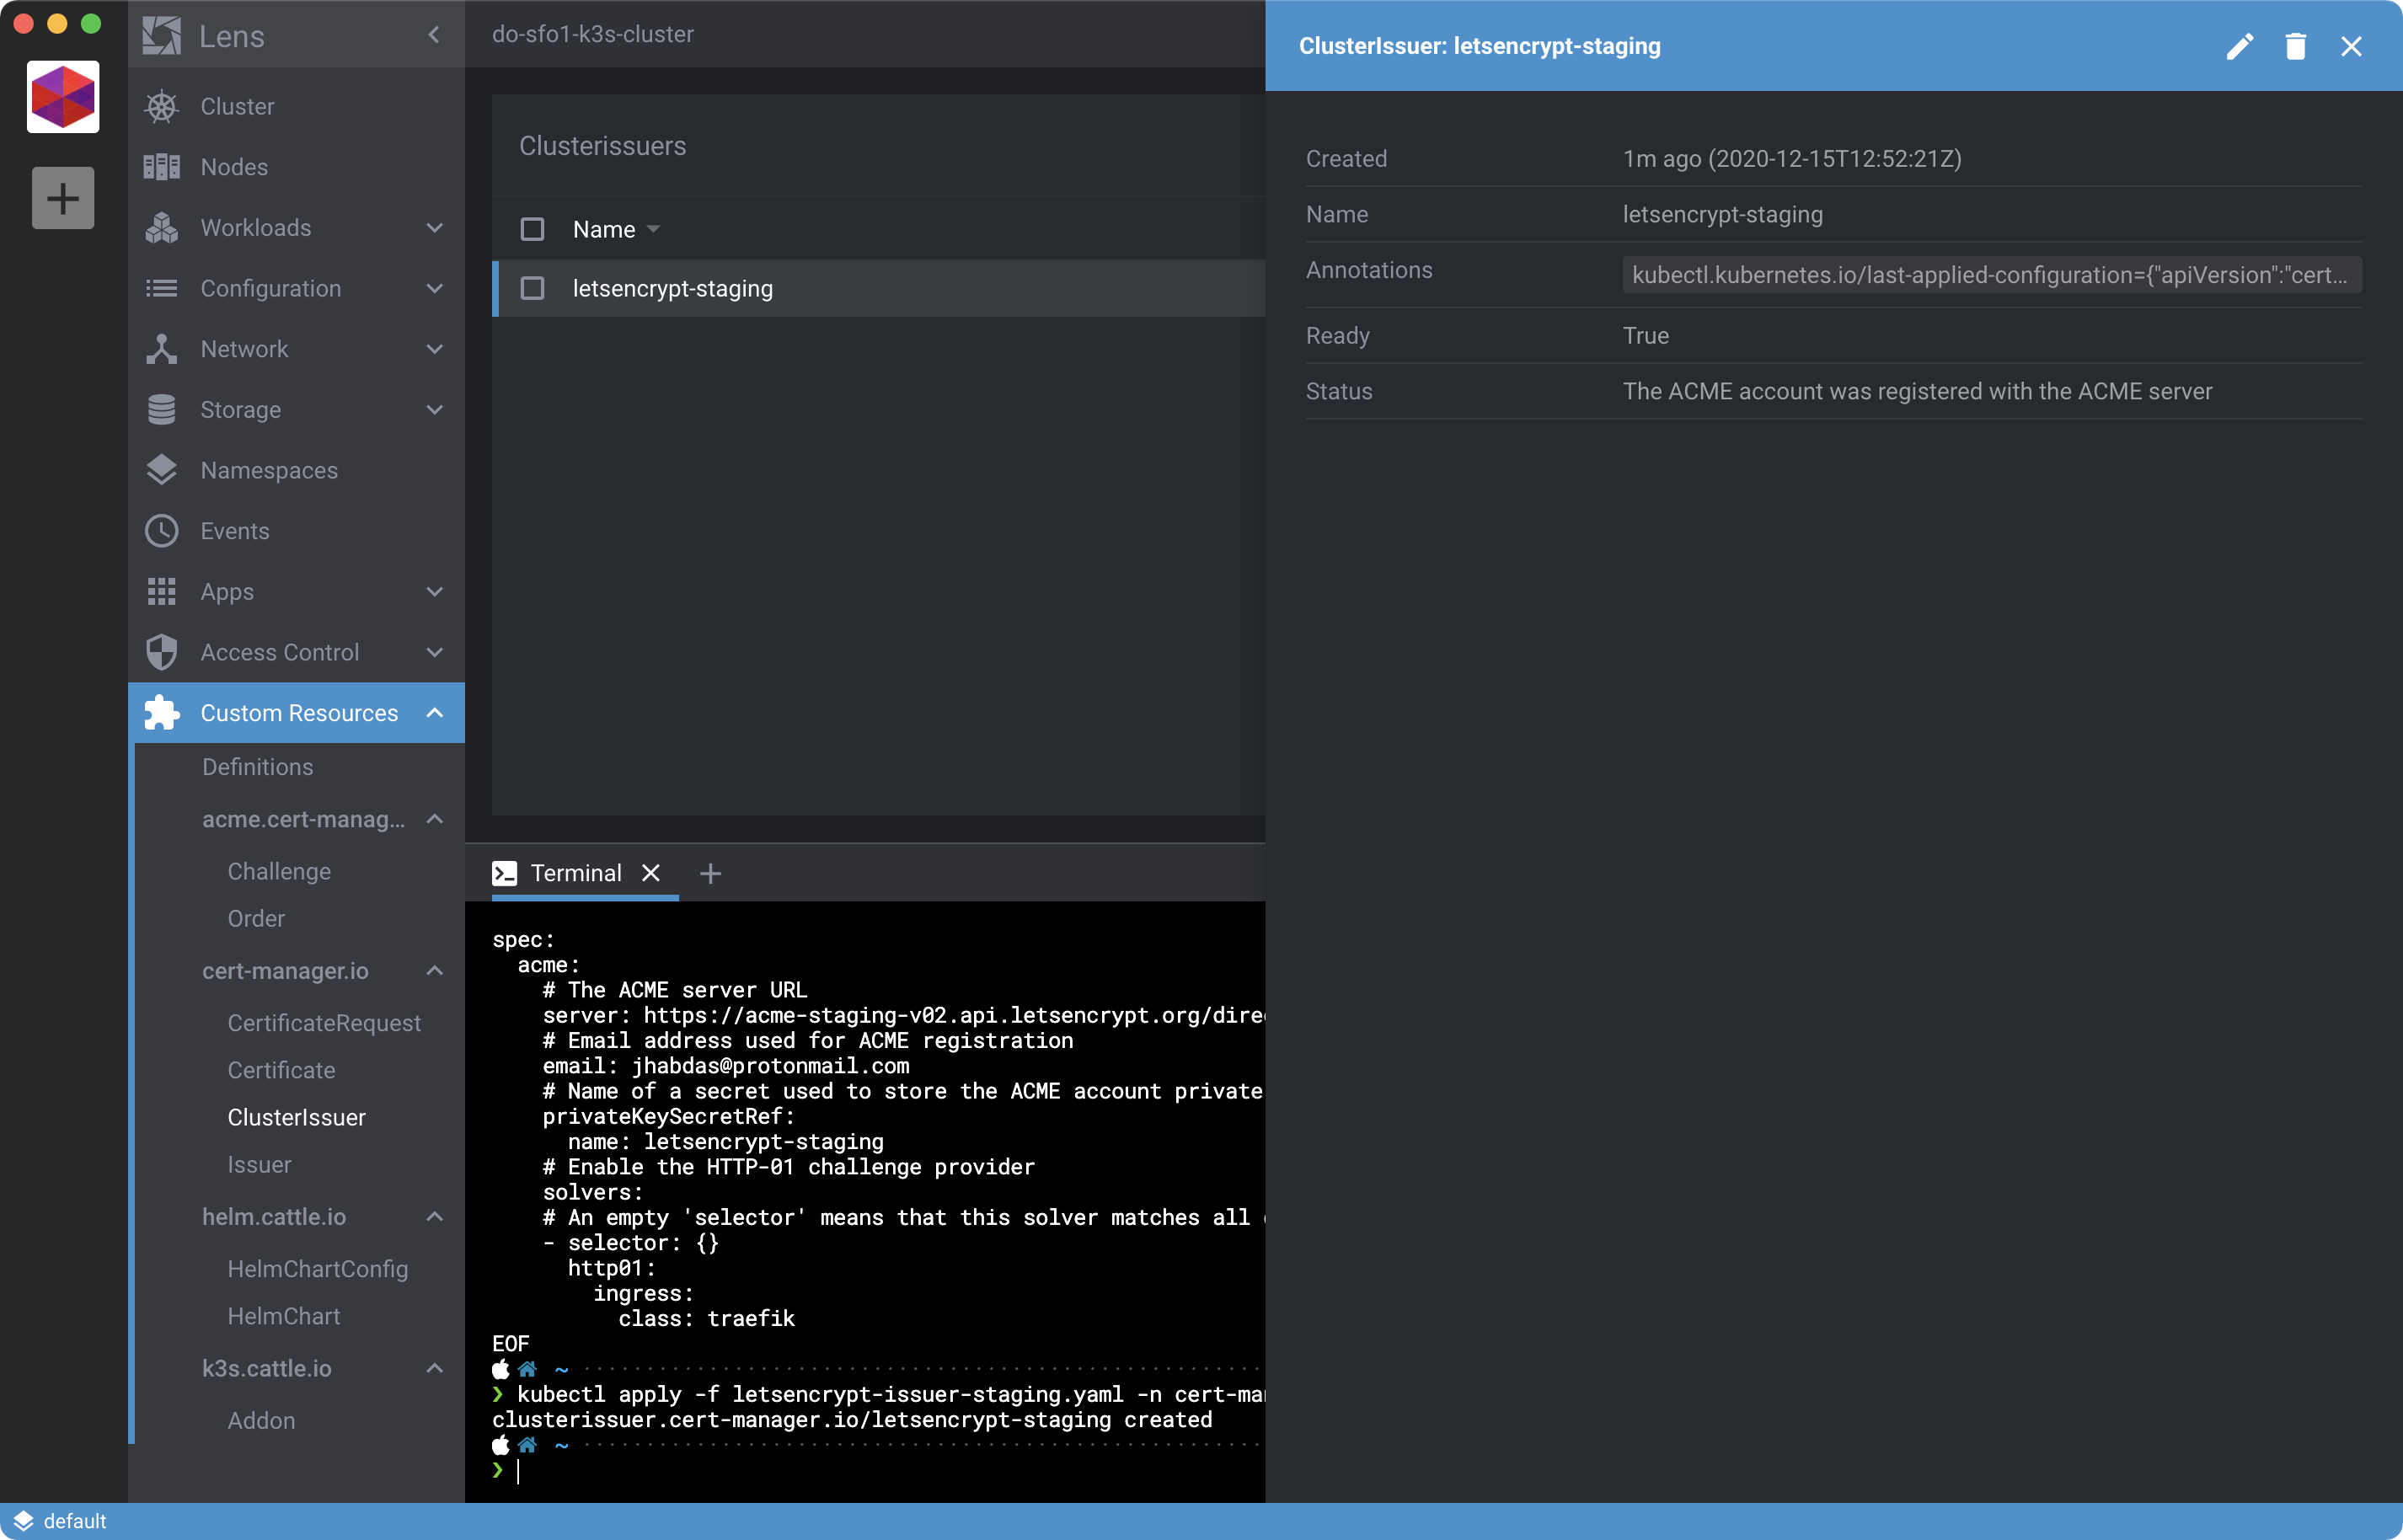Click the Lens logo icon
This screenshot has width=2403, height=1540.
[162, 36]
